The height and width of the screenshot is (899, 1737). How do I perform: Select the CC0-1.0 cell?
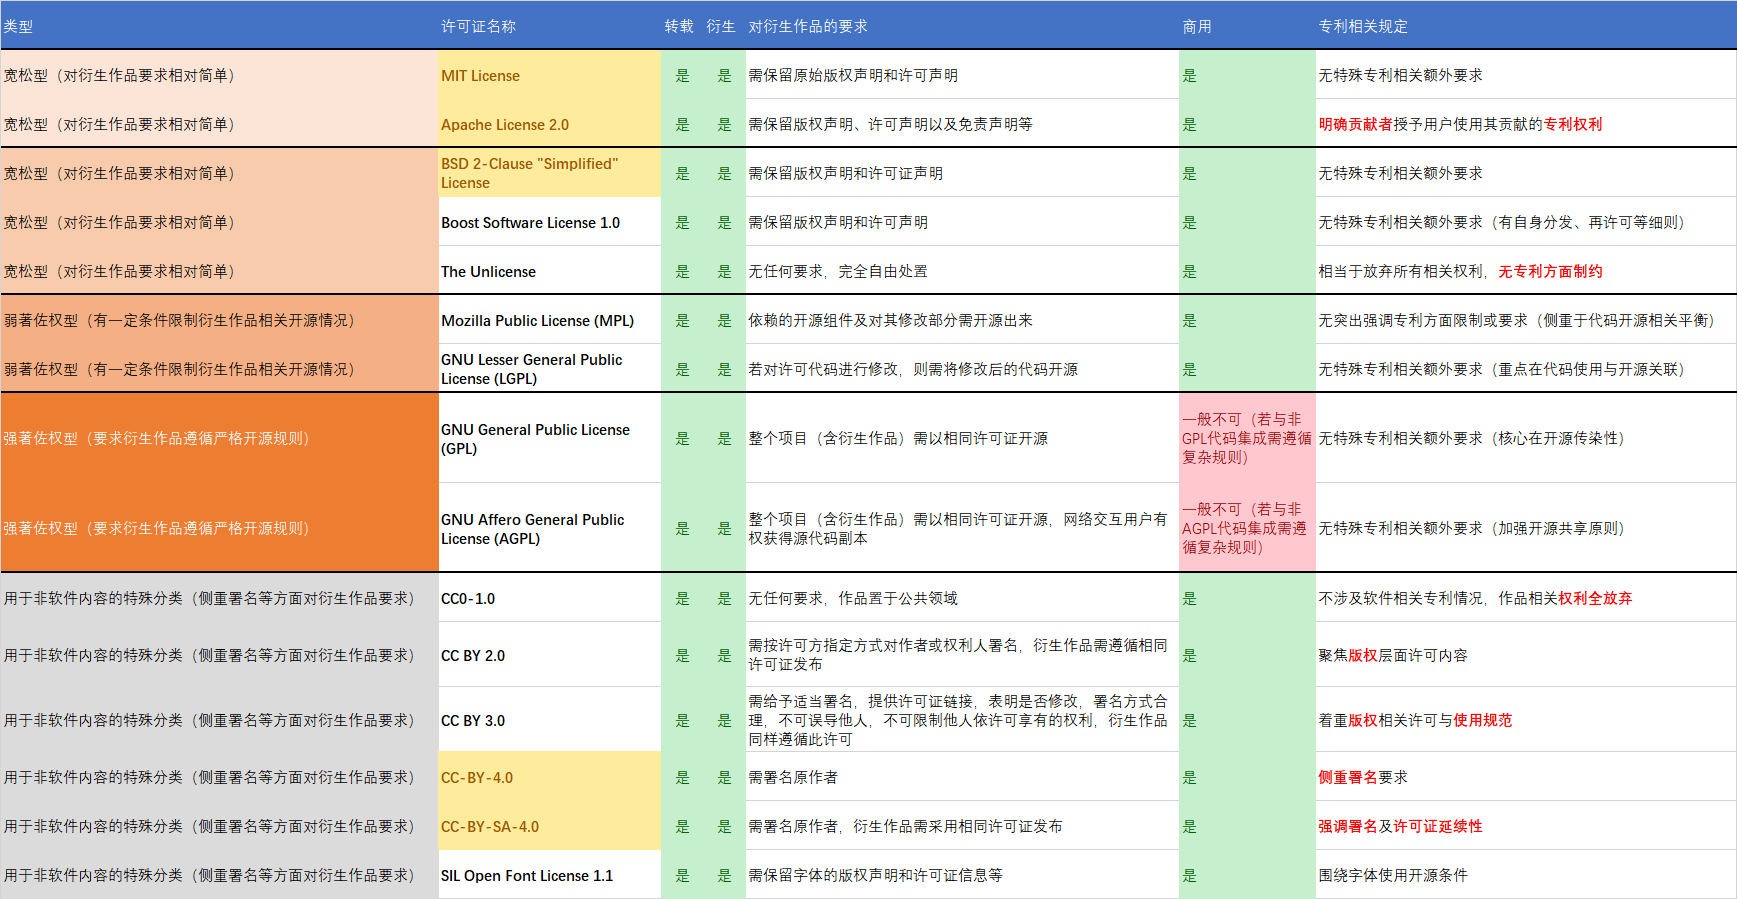550,598
